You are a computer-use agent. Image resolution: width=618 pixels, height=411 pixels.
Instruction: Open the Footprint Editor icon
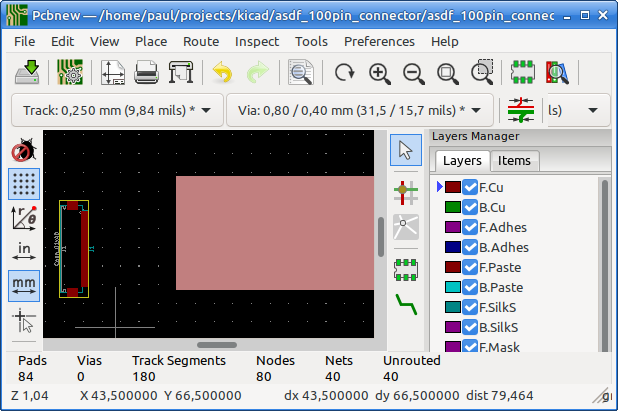click(x=523, y=72)
